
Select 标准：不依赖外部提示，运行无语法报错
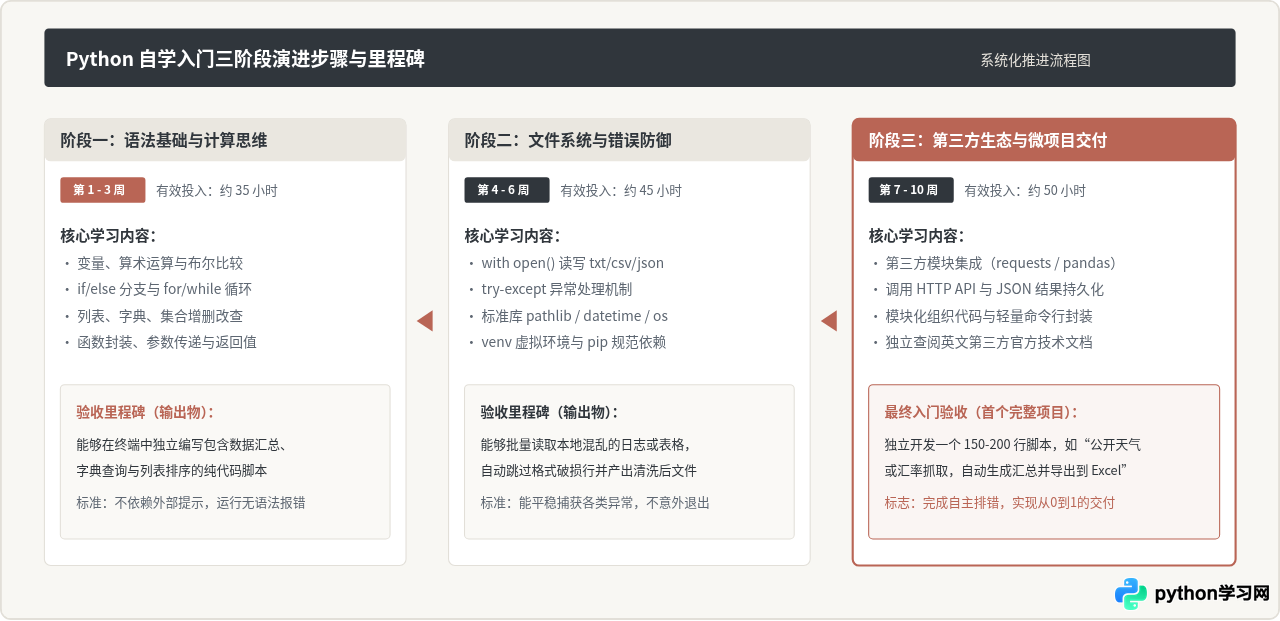(191, 503)
